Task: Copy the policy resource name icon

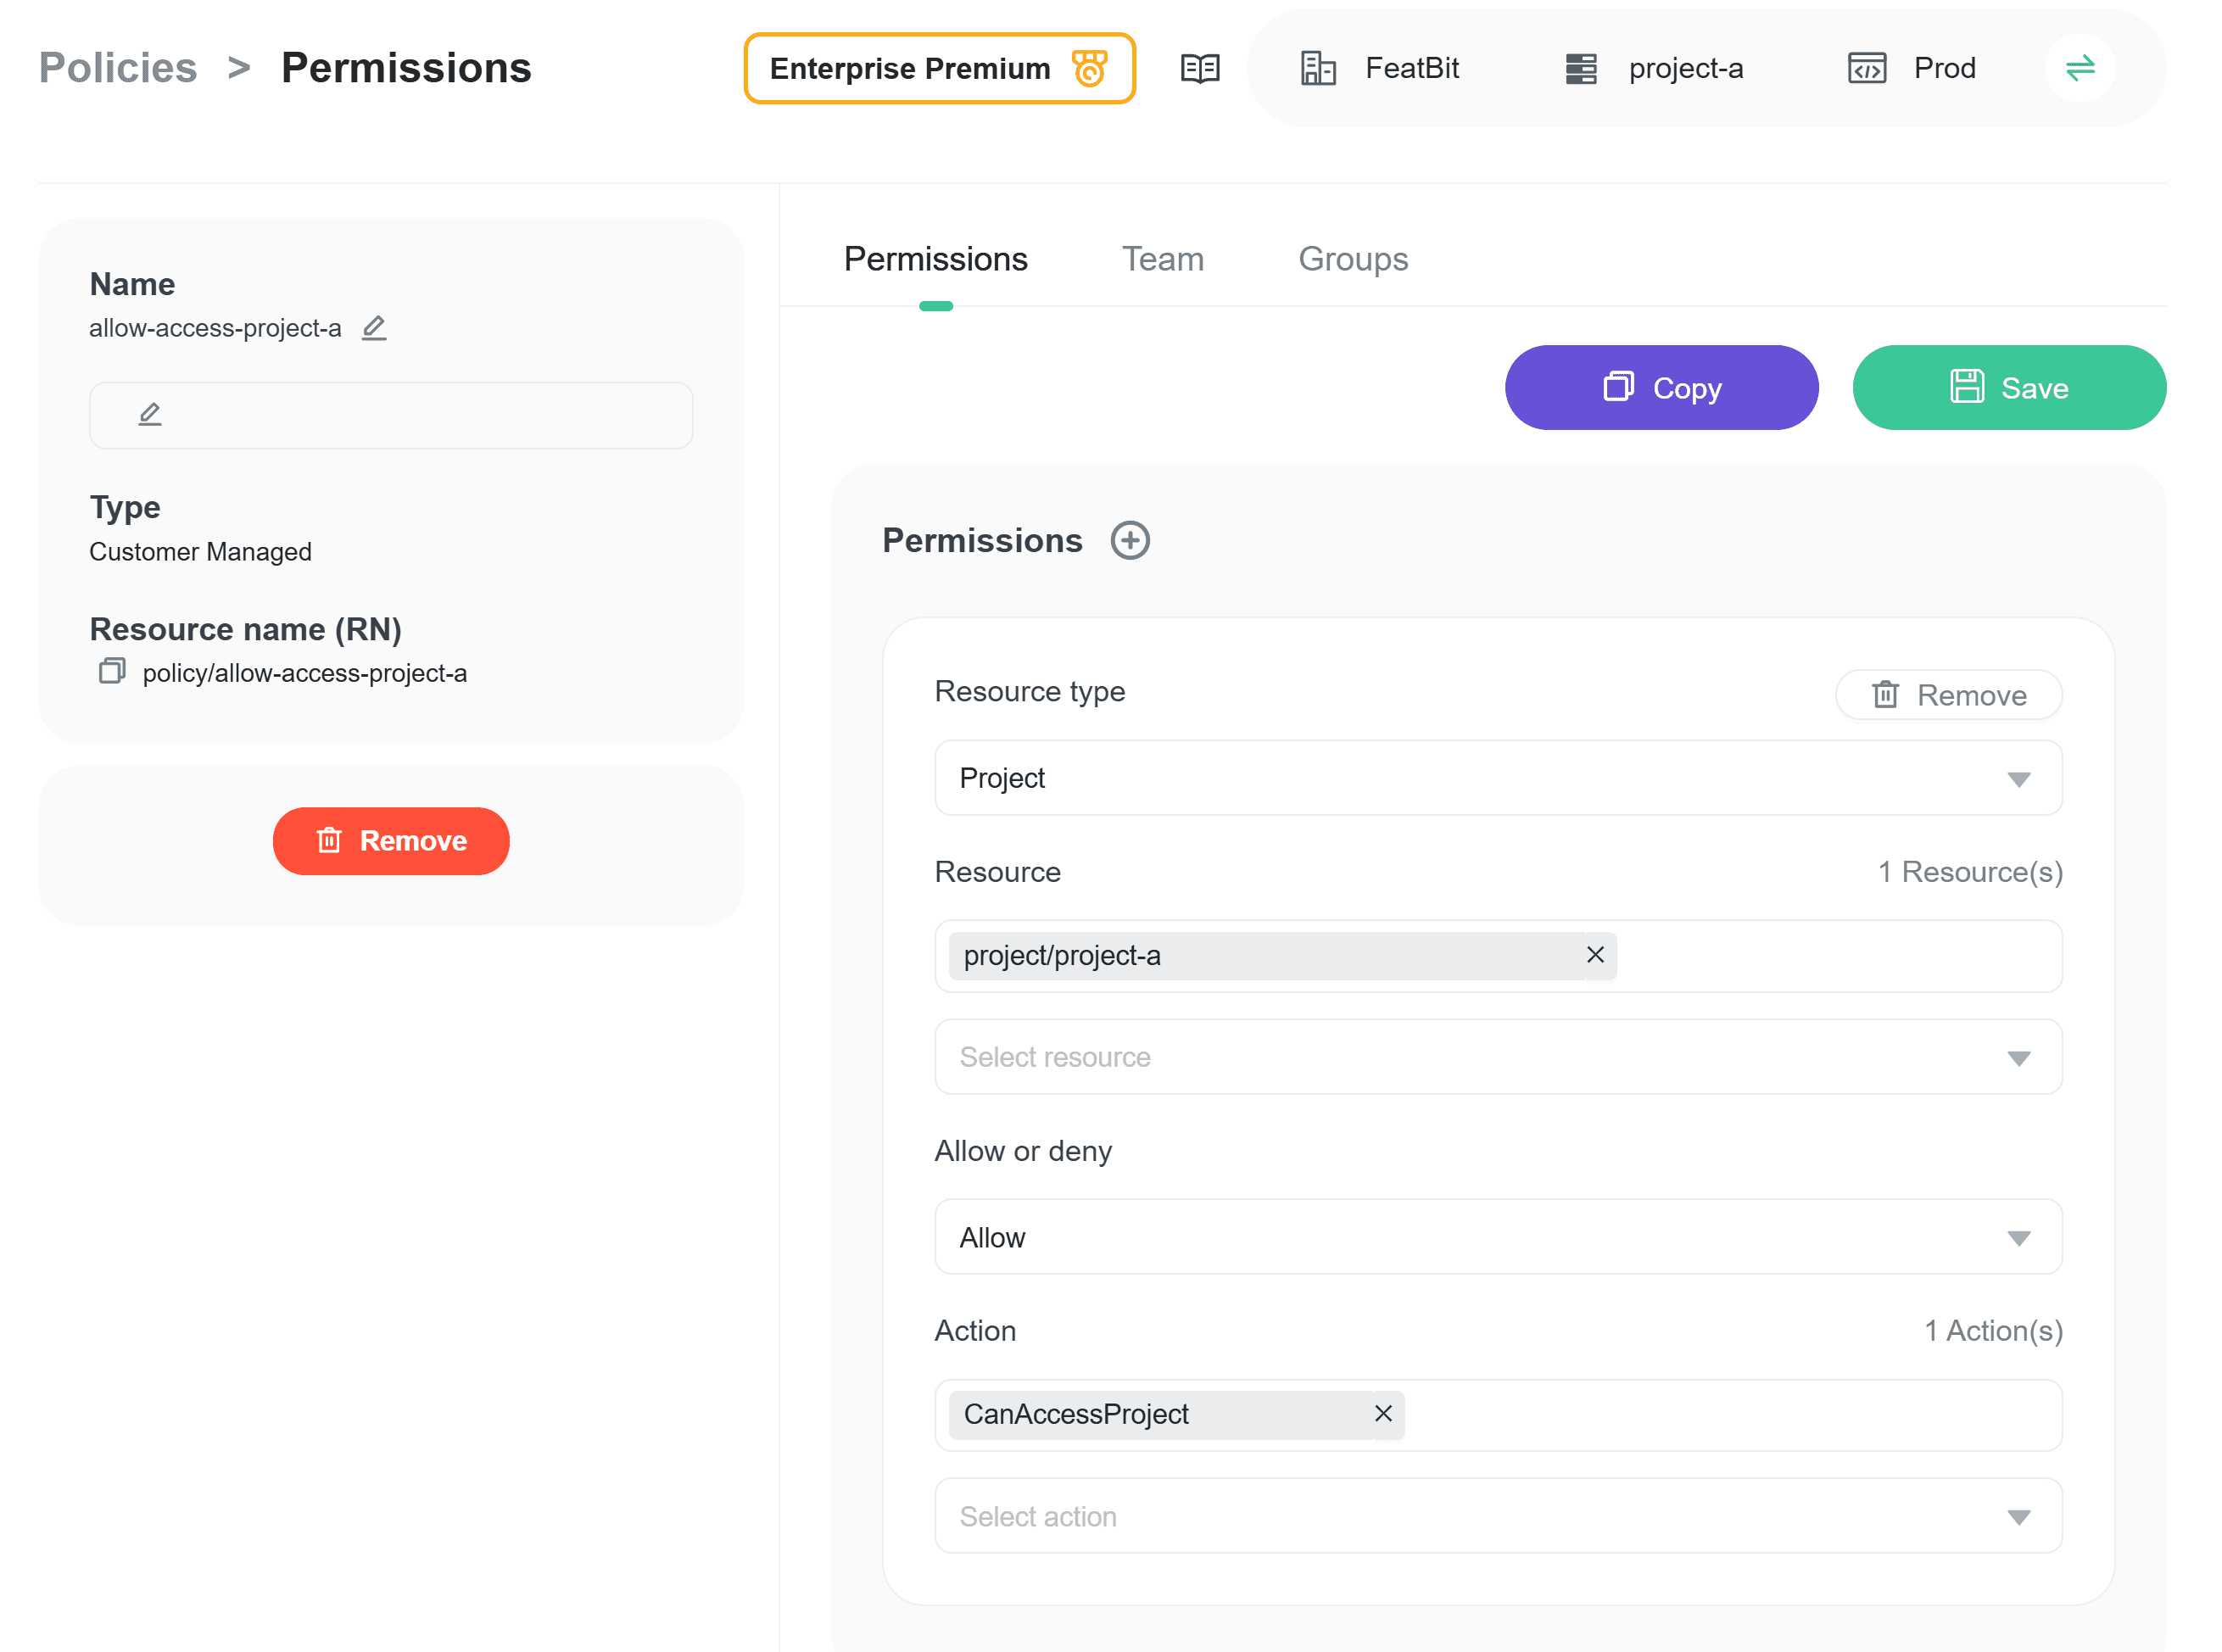Action: [x=112, y=671]
